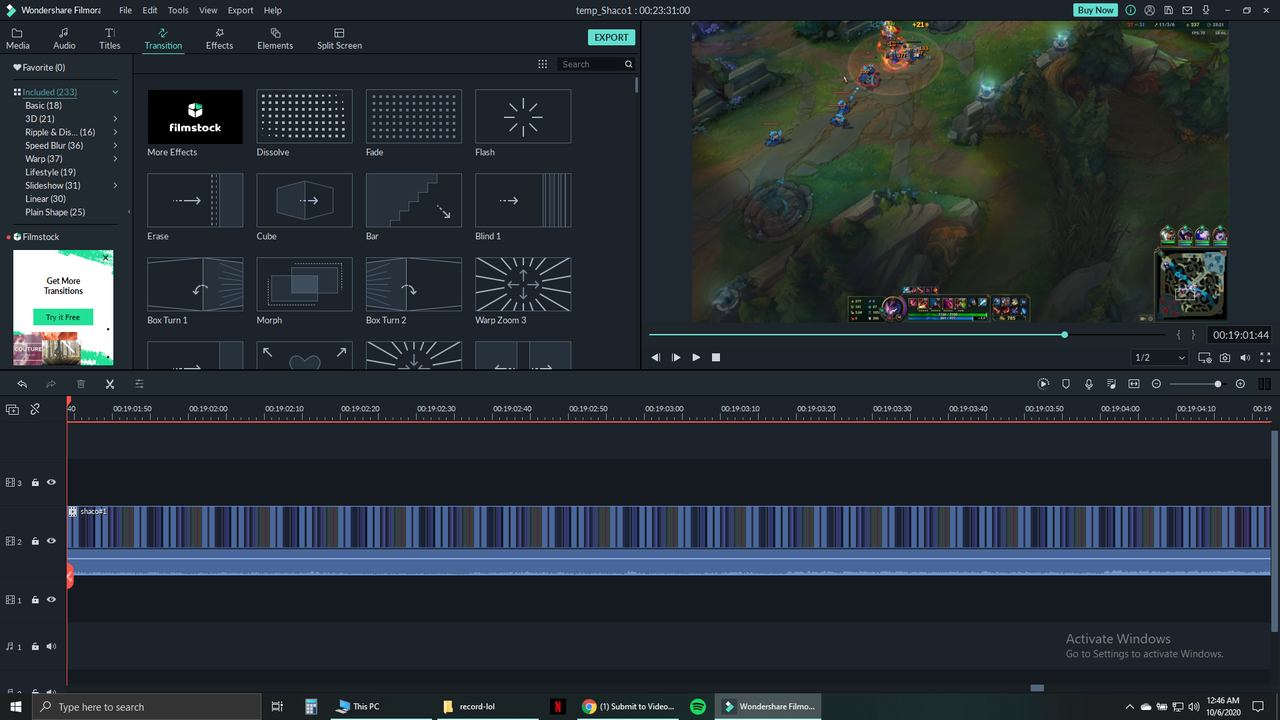Expand the Slideshow (31) arrow
1280x720 pixels.
(x=115, y=186)
